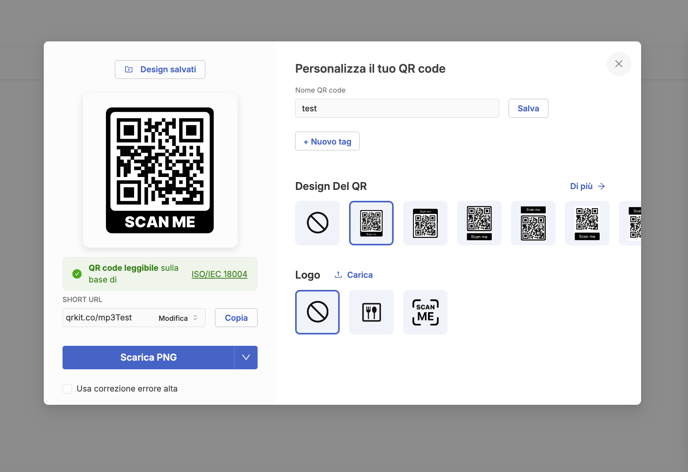This screenshot has width=688, height=472.
Task: Click the short URL qrkit.co/mp3Test text
Action: point(99,318)
